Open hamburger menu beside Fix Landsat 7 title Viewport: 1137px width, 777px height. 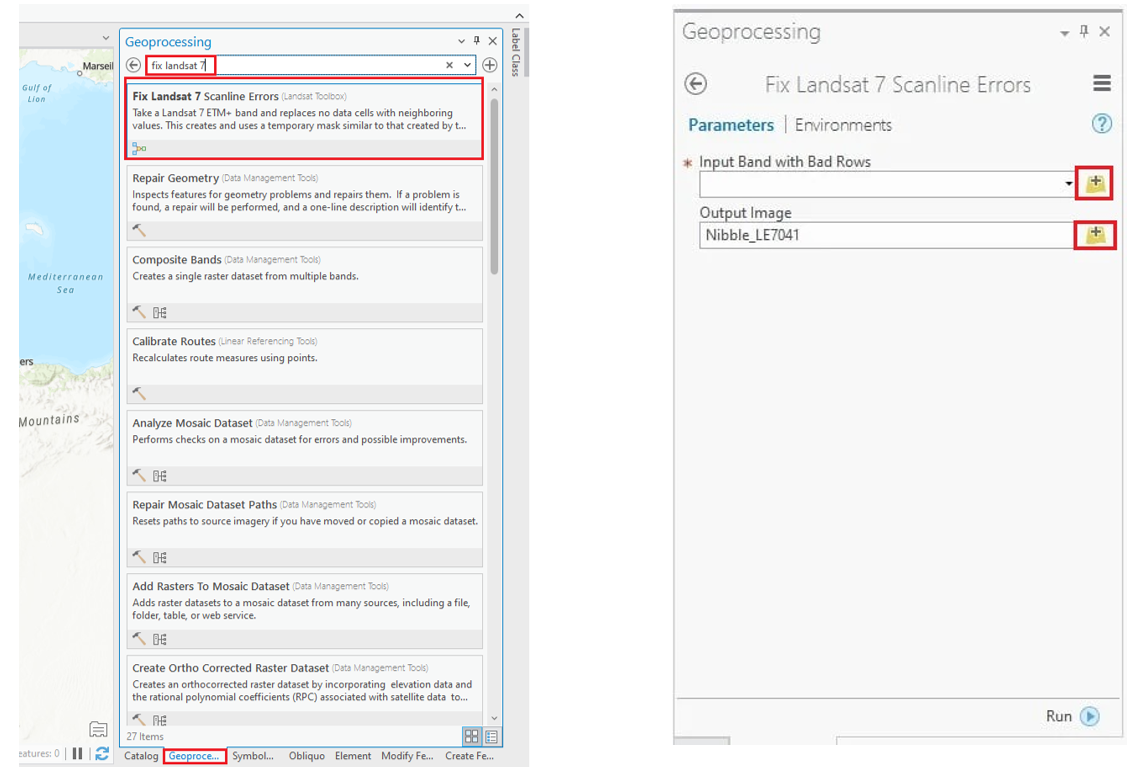click(1101, 84)
